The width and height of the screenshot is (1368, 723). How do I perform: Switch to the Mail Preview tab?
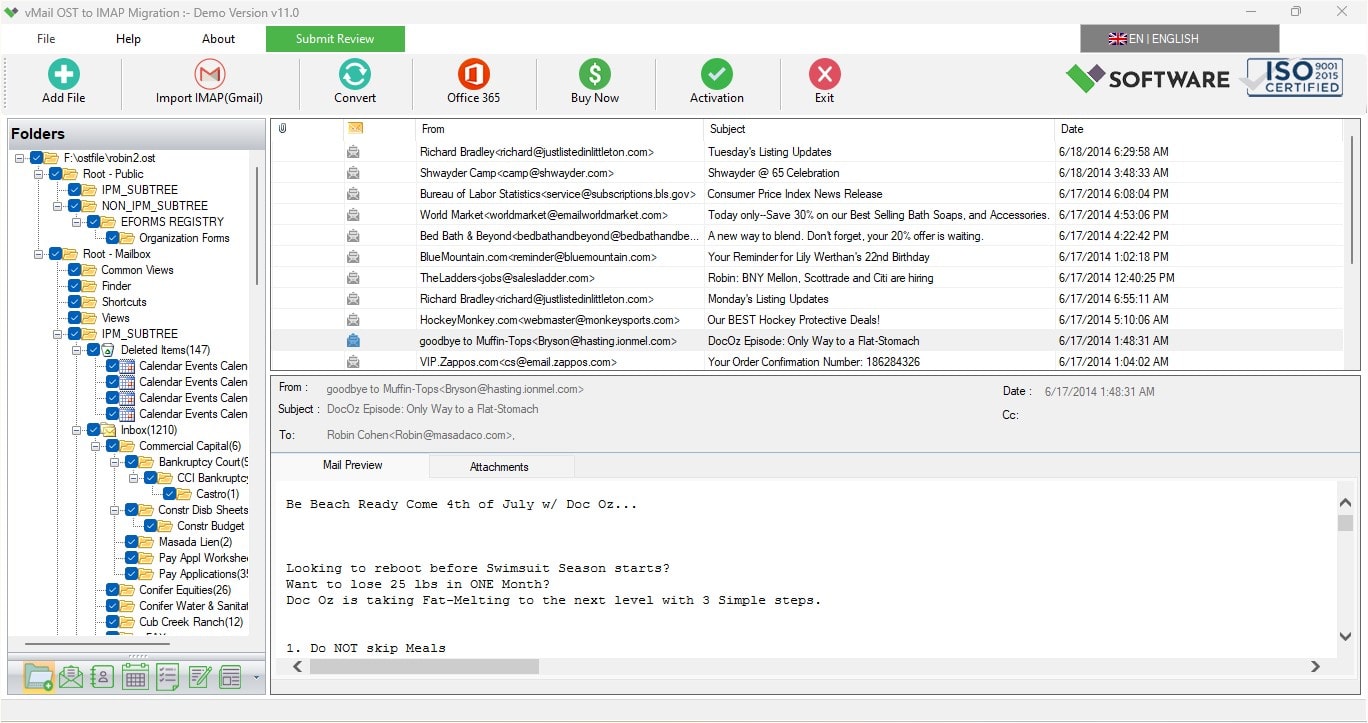coord(352,466)
